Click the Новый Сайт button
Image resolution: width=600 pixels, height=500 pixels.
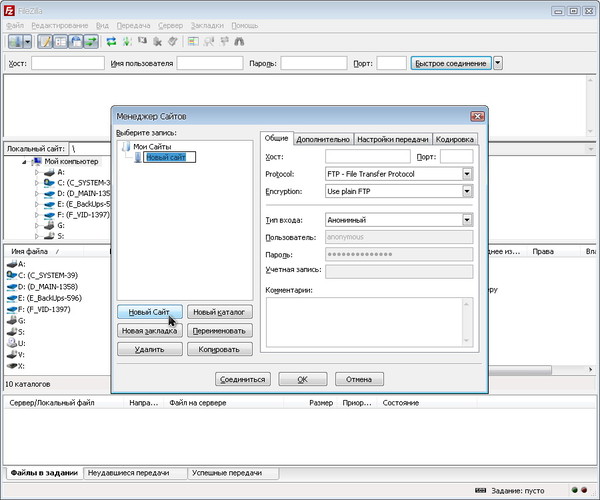point(150,312)
